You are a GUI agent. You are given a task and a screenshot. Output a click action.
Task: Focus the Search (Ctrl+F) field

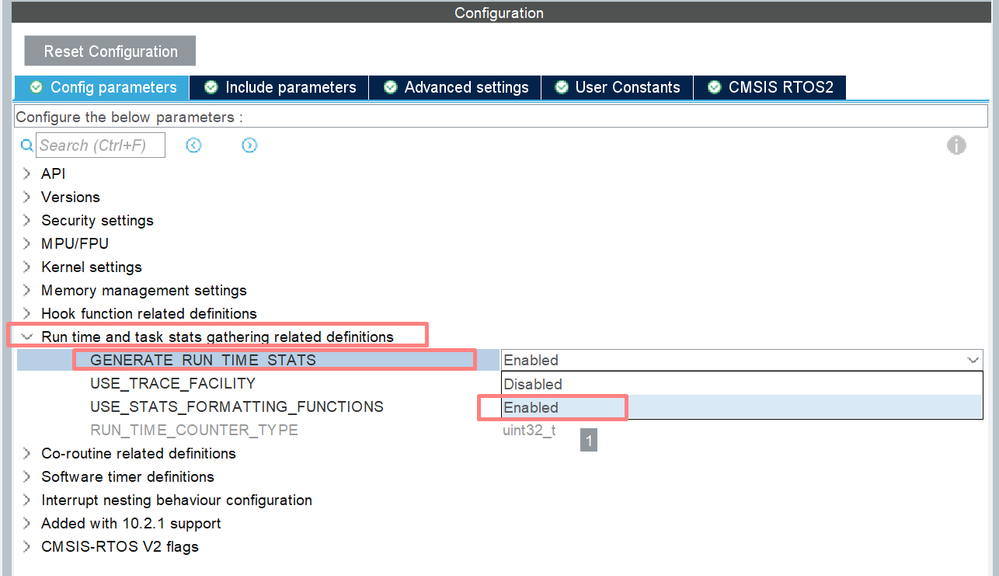(x=101, y=145)
